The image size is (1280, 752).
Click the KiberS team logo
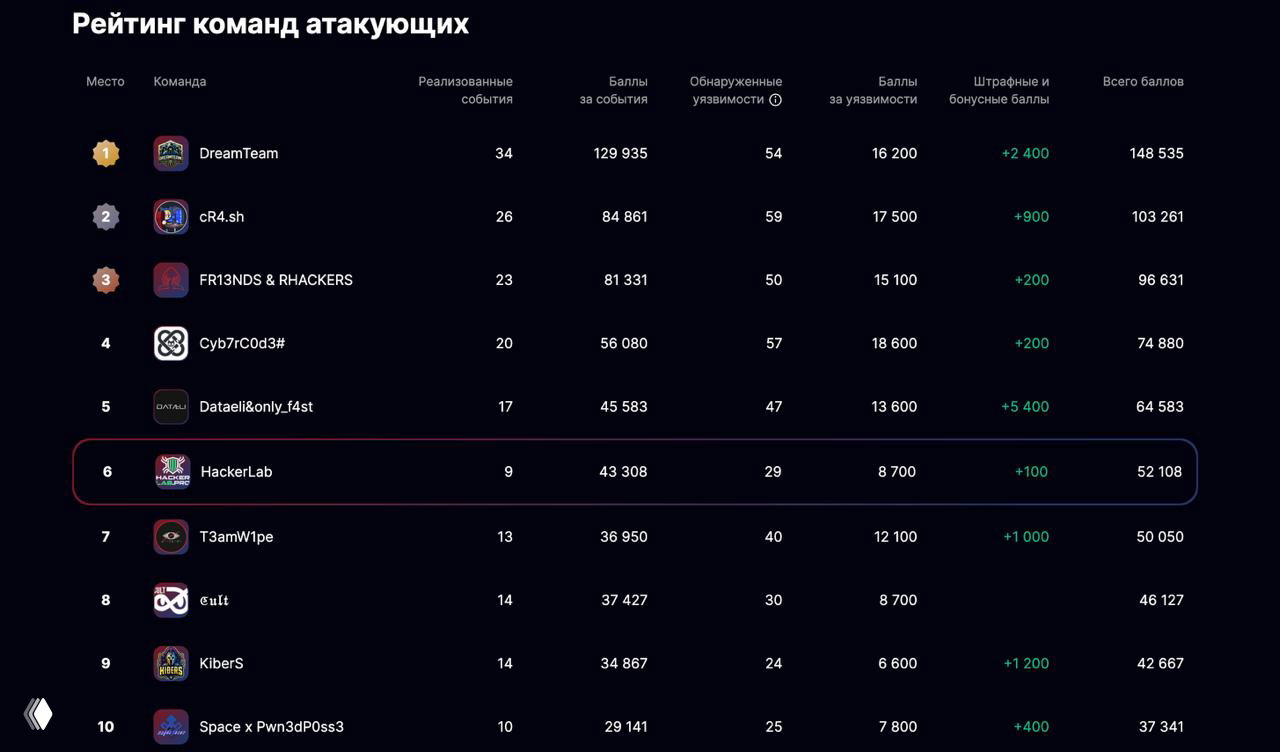171,664
